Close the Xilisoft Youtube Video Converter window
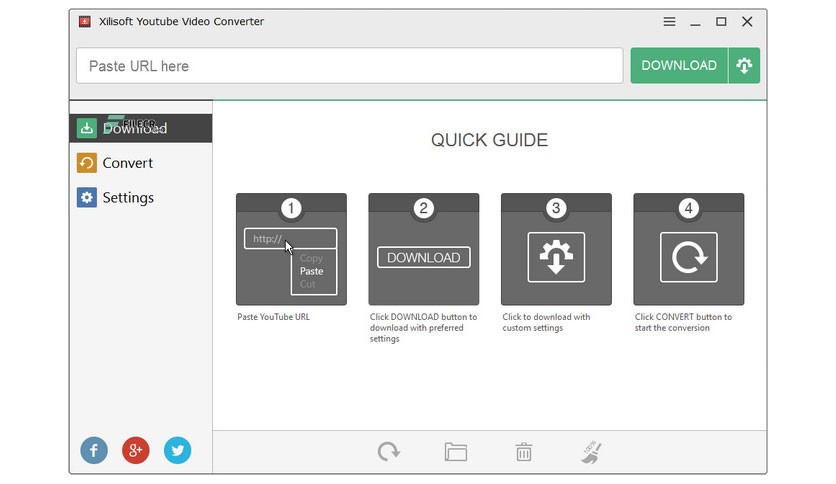The image size is (836, 484). click(747, 21)
